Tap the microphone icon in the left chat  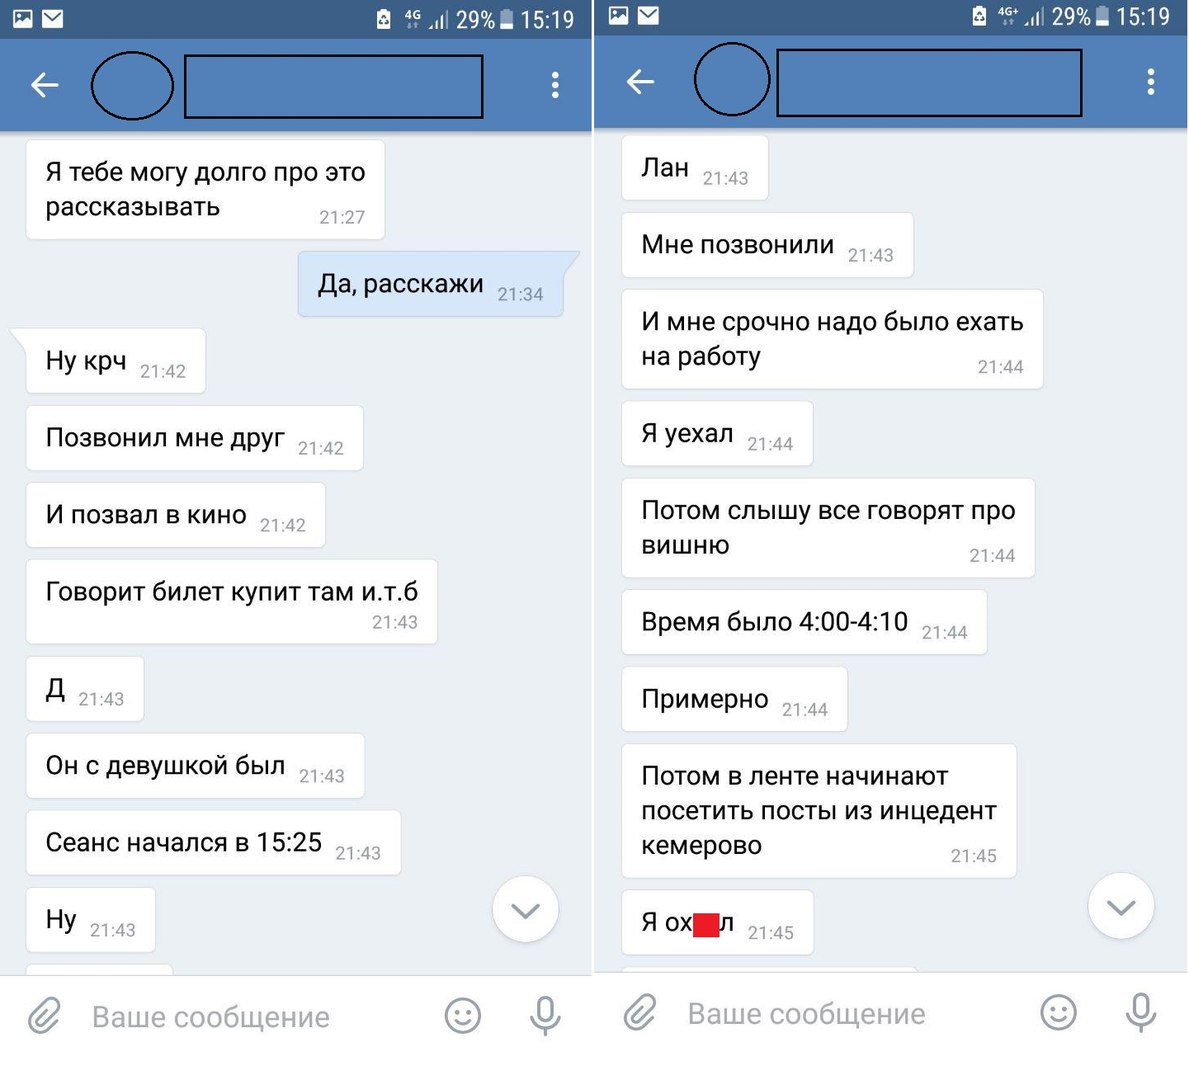tap(545, 1016)
